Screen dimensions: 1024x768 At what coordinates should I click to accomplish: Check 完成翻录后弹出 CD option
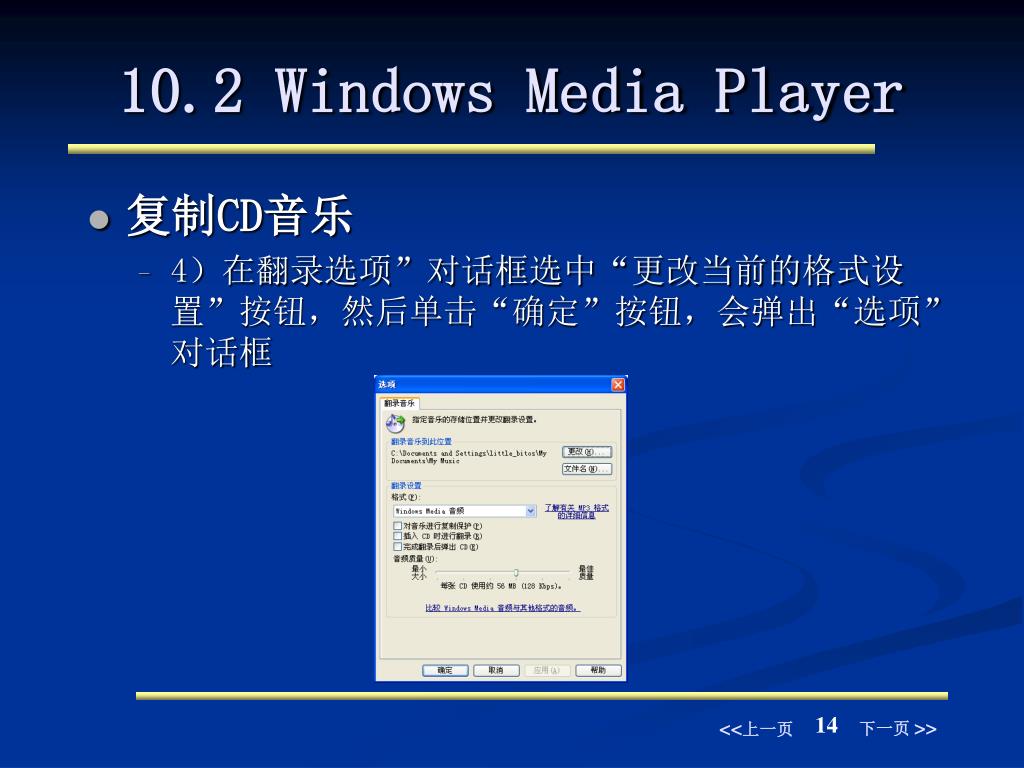click(x=397, y=547)
